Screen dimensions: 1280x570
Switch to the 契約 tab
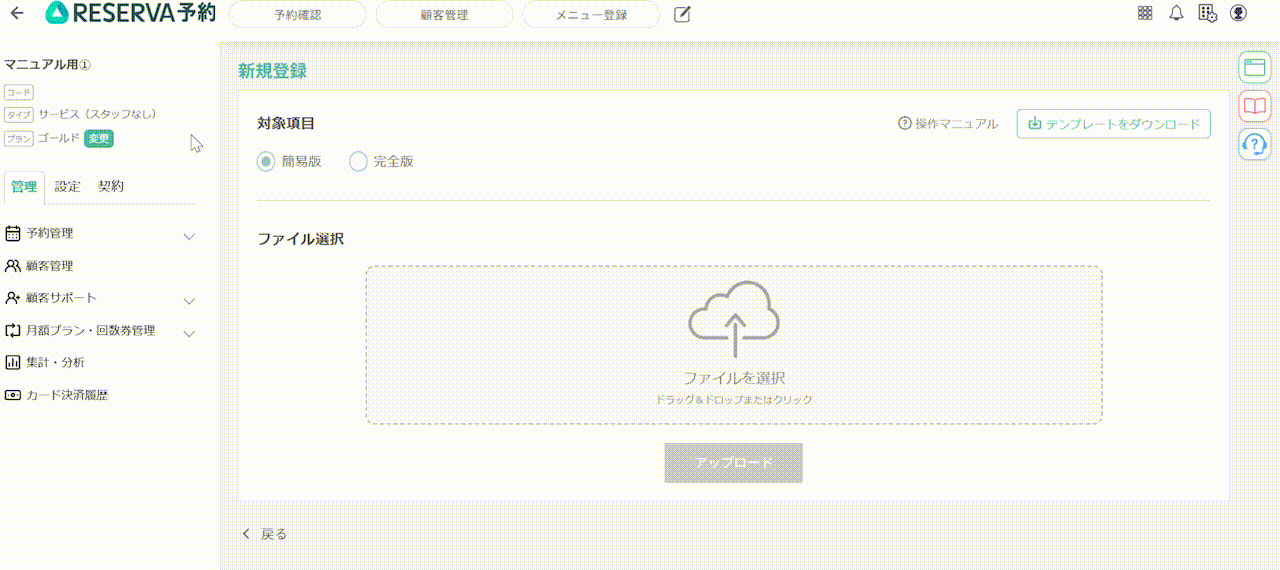[111, 187]
